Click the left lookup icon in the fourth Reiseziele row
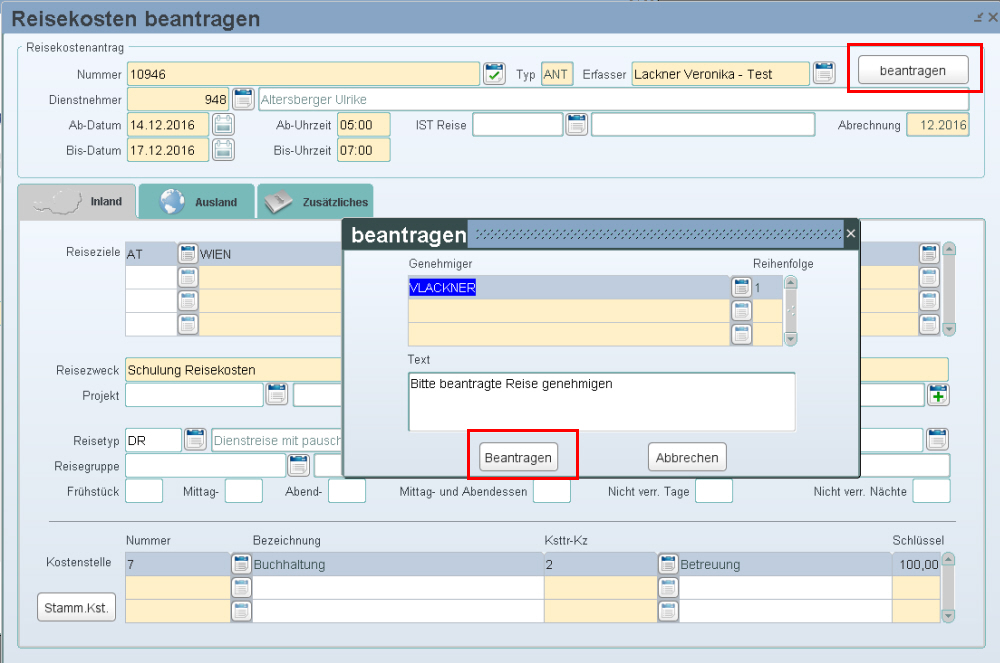 coord(188,324)
